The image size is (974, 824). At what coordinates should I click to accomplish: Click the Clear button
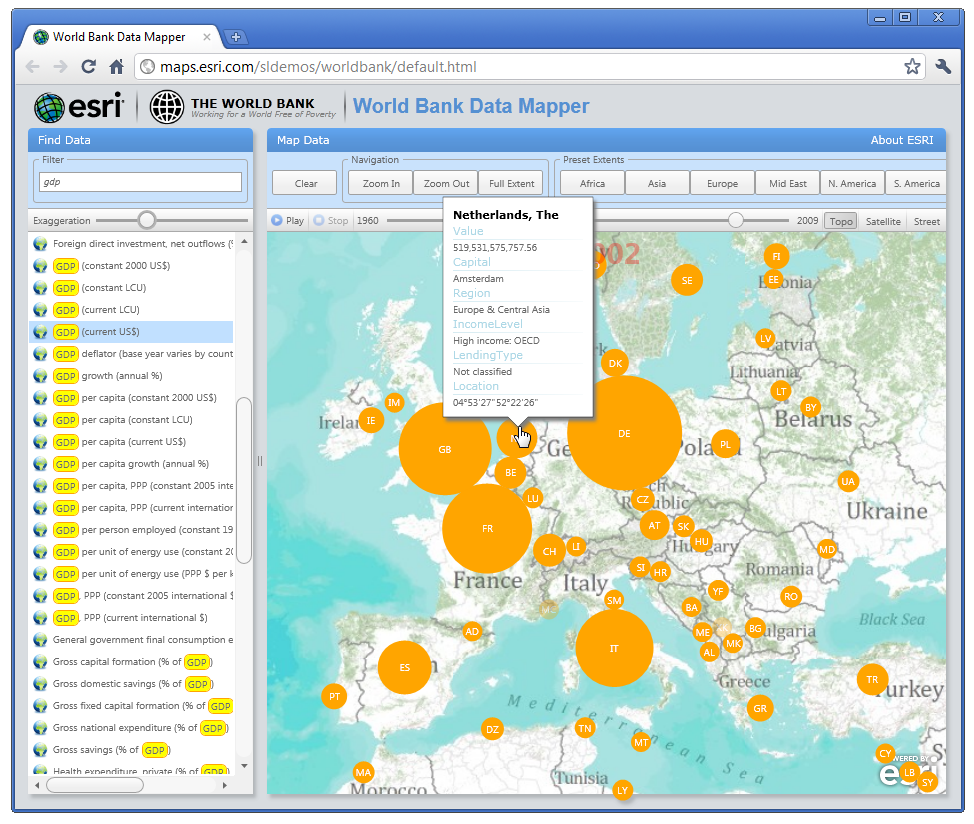pos(305,183)
